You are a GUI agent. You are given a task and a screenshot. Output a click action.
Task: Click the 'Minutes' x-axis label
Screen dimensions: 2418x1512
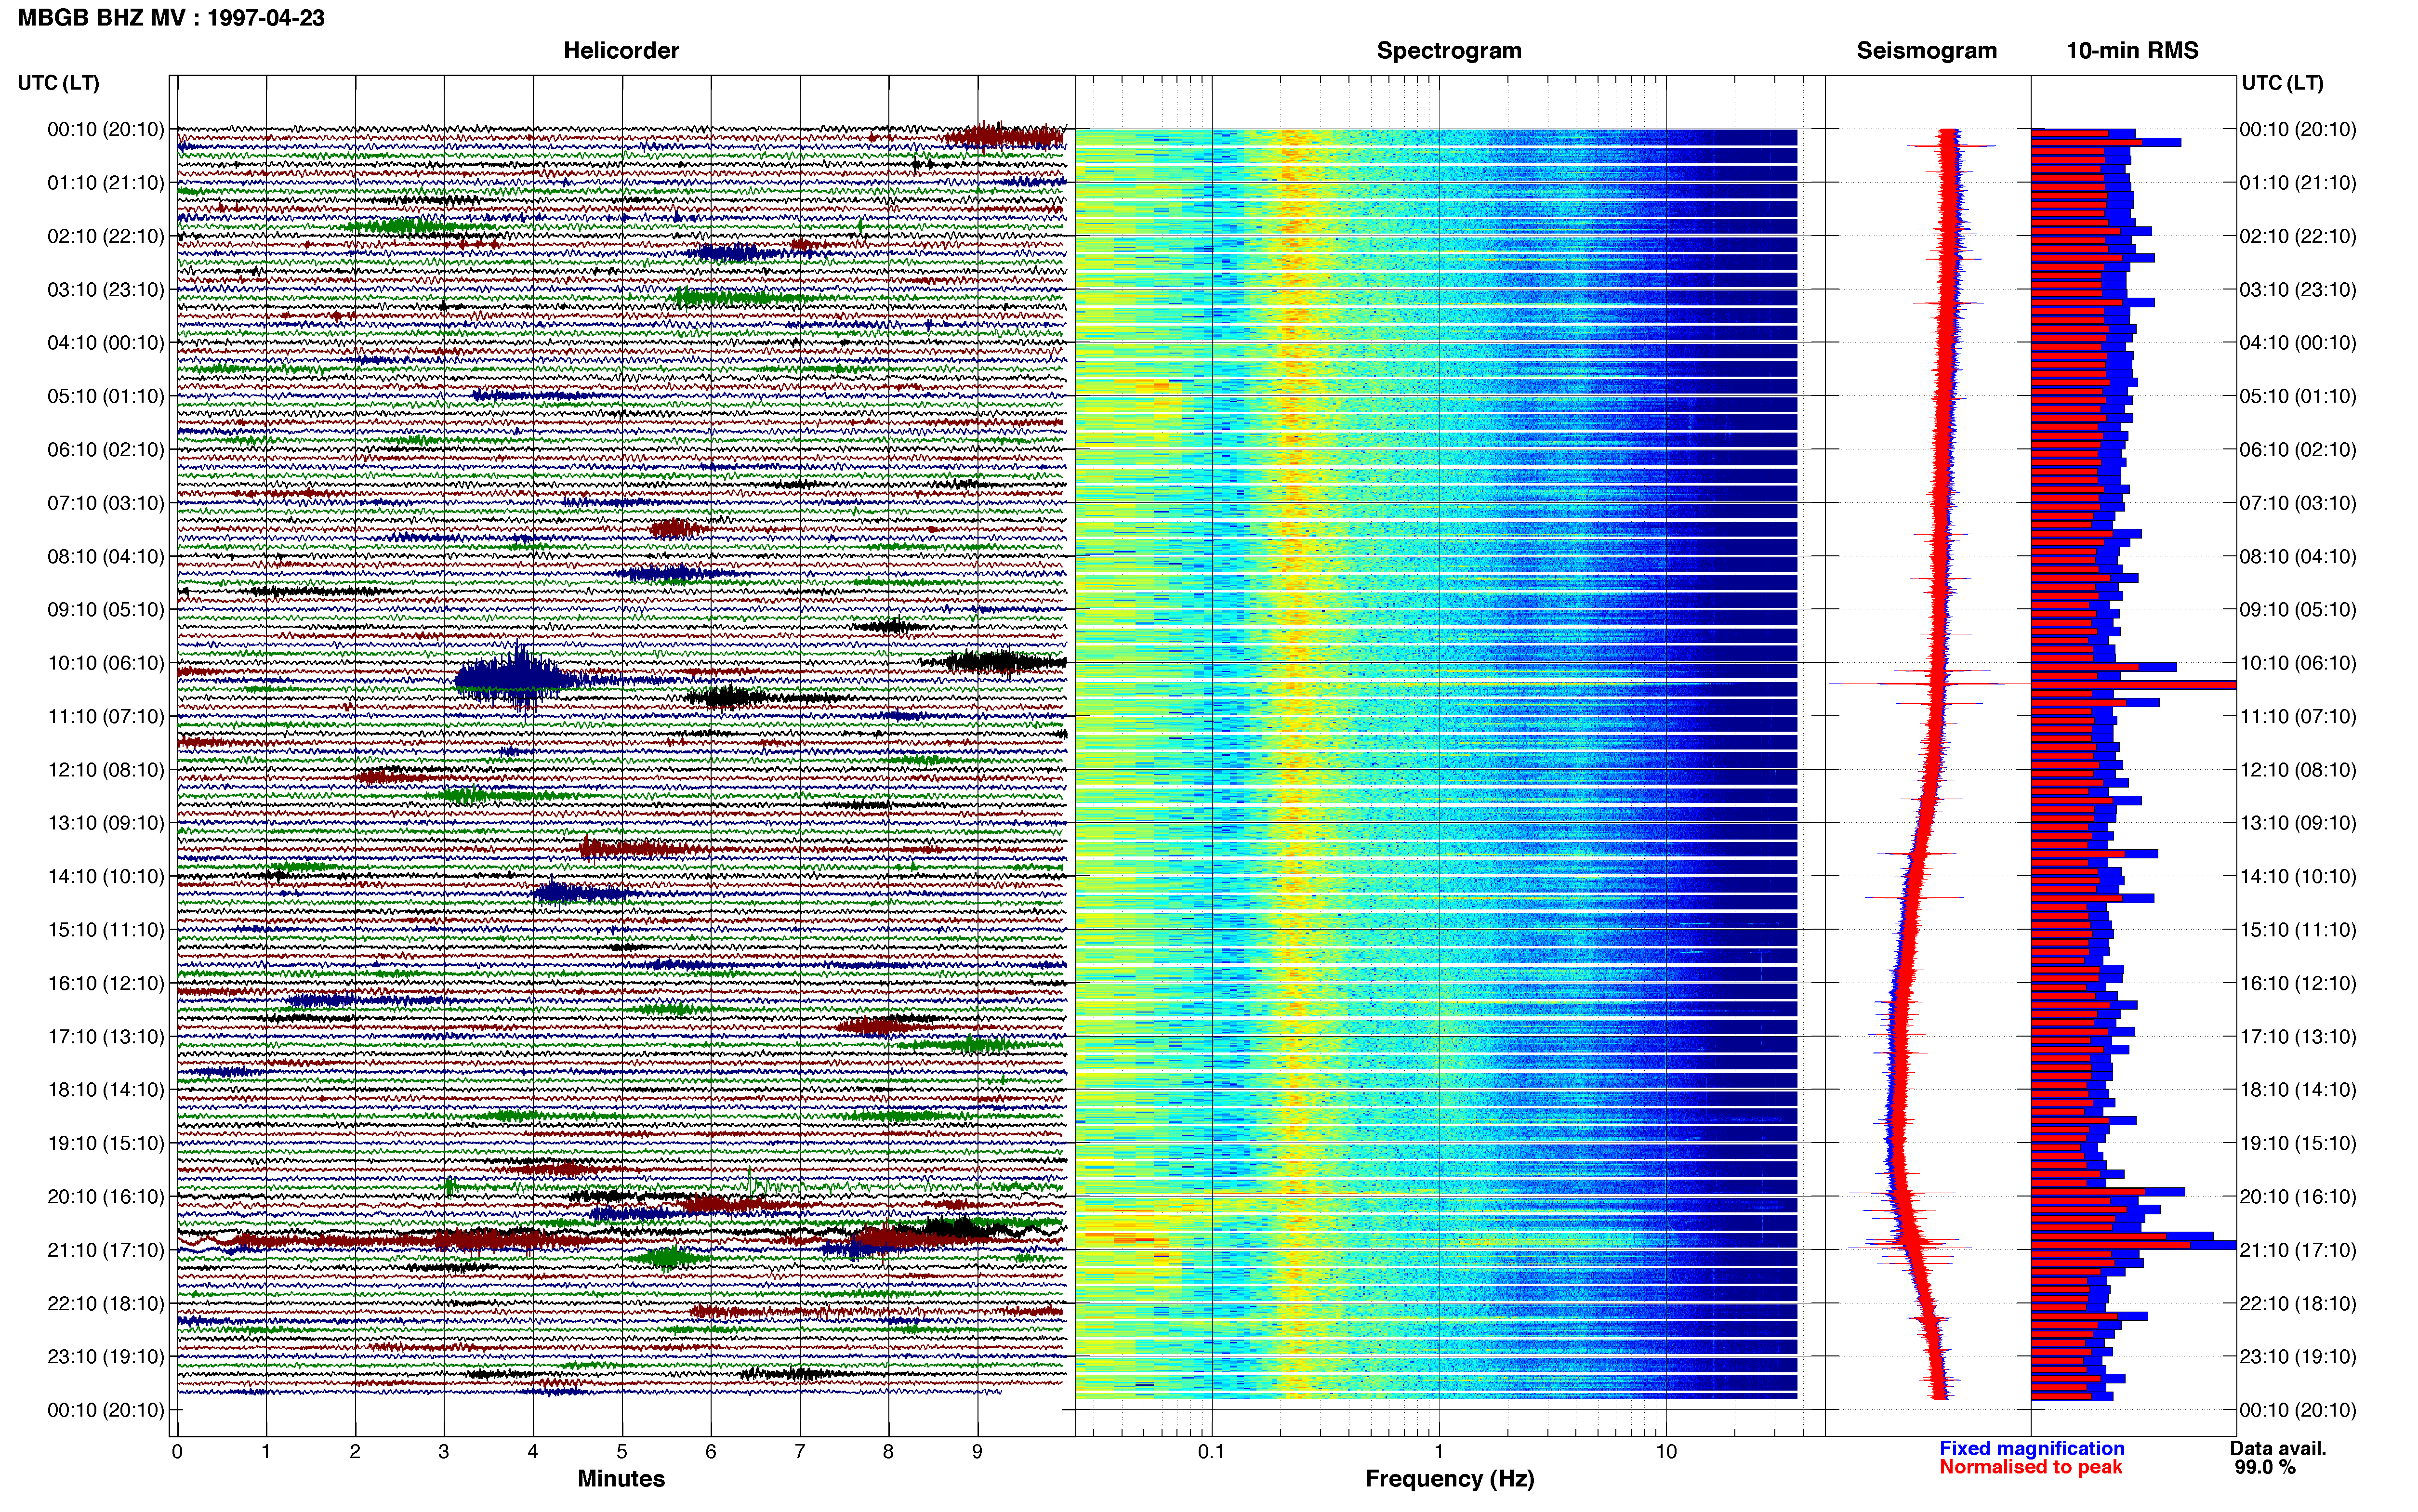621,1479
